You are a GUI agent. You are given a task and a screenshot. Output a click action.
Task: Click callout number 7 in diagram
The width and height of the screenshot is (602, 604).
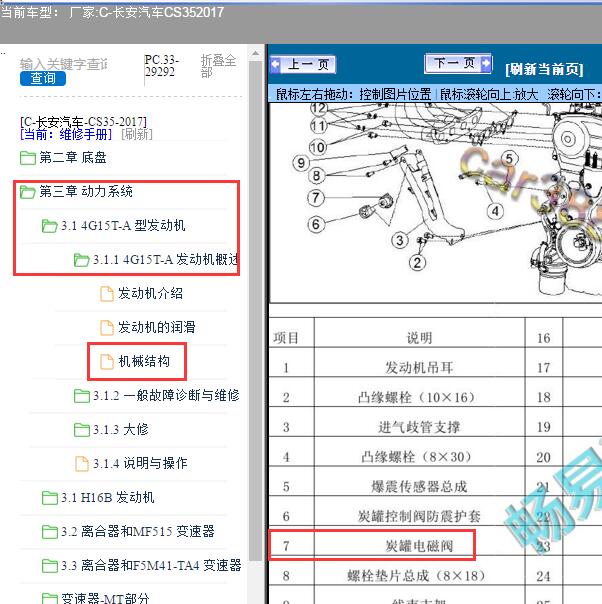(x=316, y=198)
